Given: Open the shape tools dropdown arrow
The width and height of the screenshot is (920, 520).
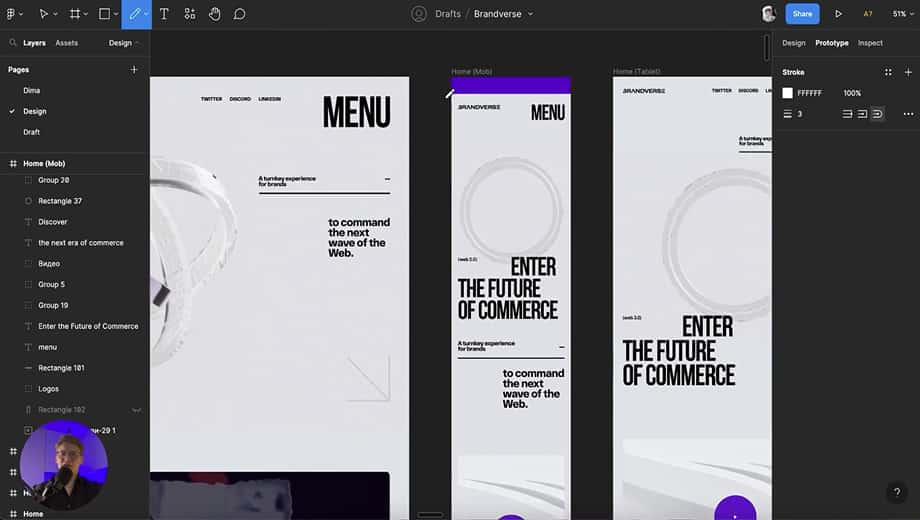Looking at the screenshot, I should click(x=116, y=14).
